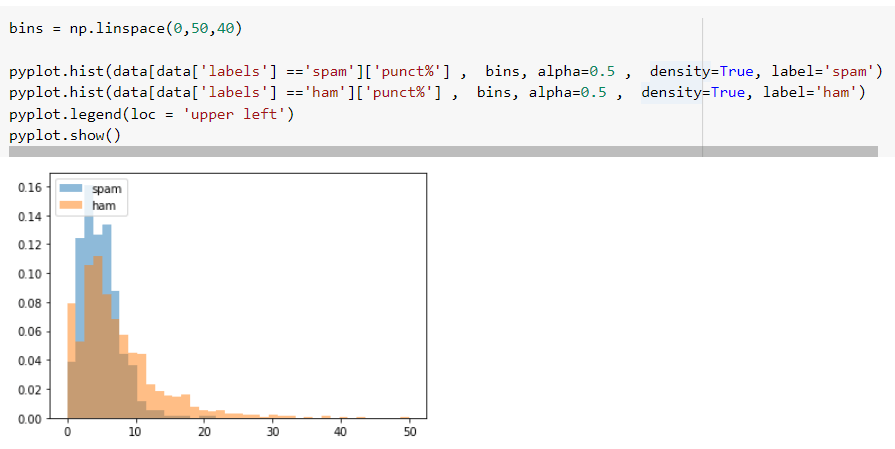Click the orange ham legend color swatch

[71, 205]
